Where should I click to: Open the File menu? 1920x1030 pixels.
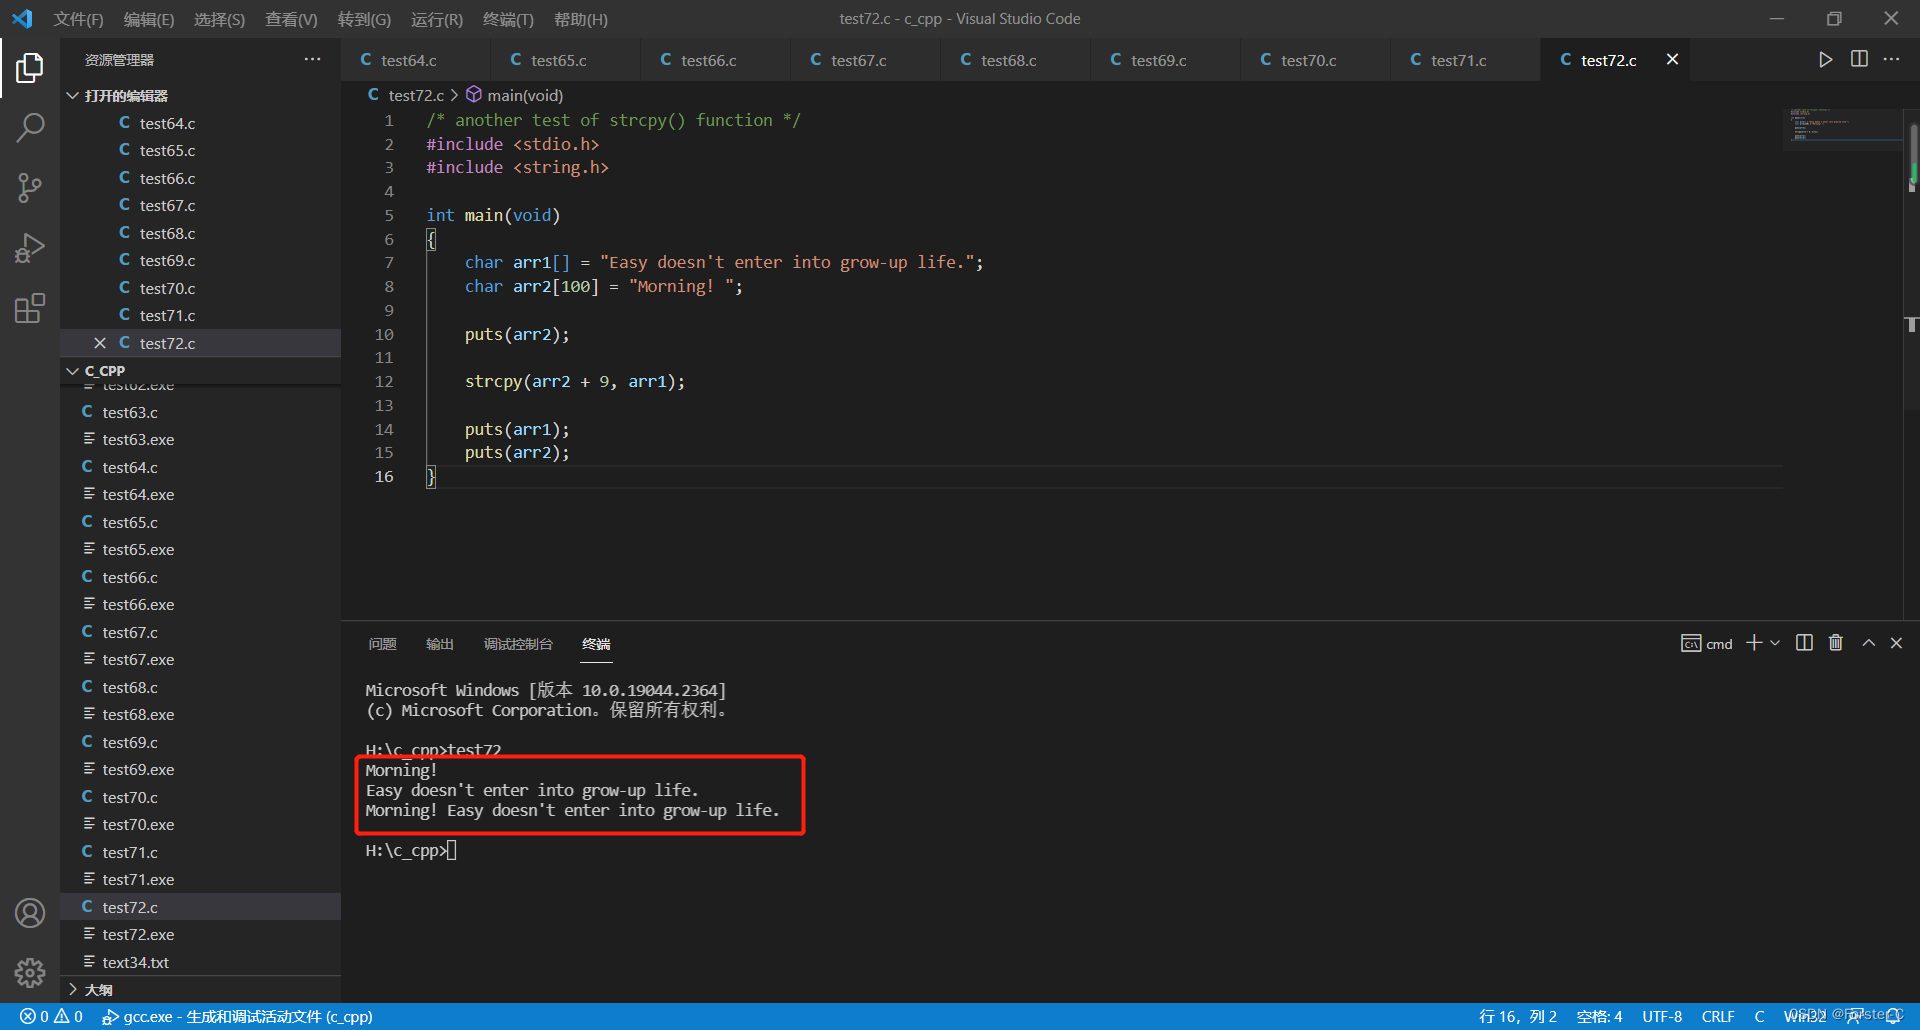coord(78,19)
